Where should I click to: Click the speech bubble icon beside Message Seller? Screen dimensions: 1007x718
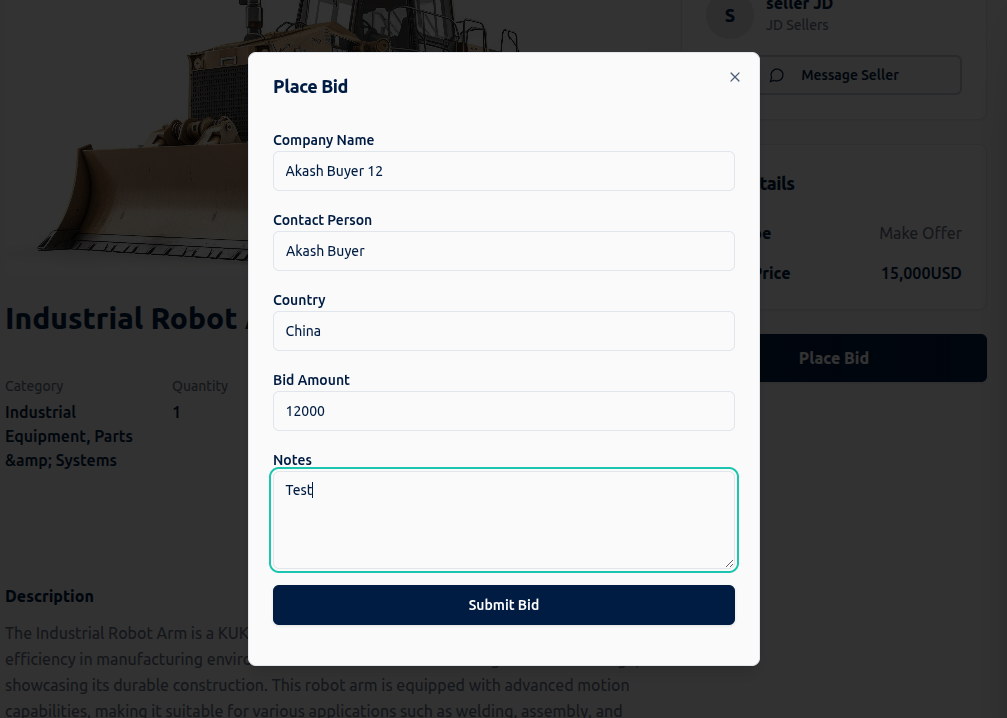click(777, 75)
